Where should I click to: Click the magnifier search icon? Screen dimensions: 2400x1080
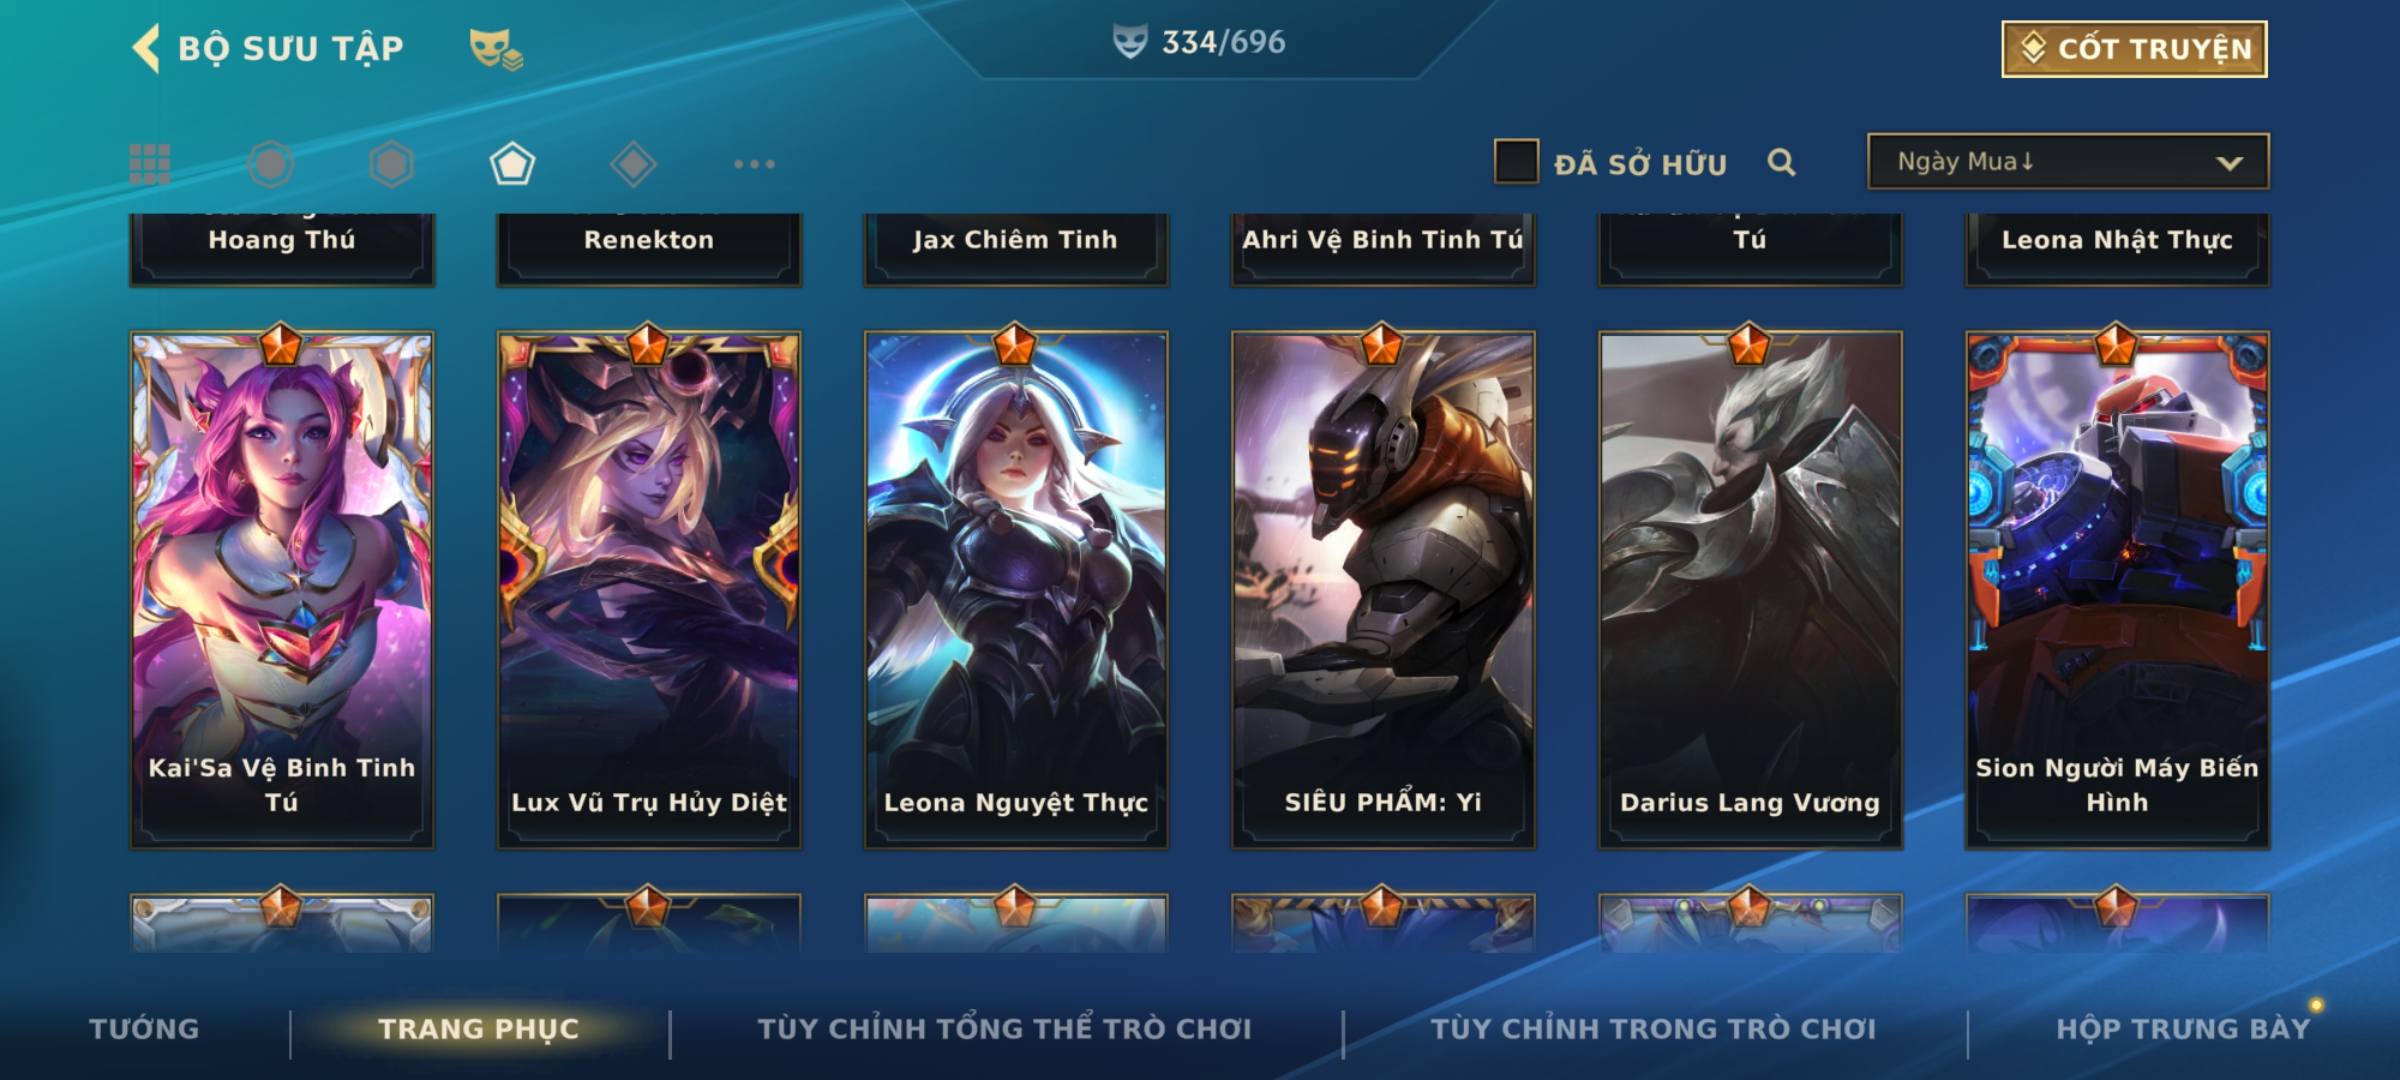point(1781,162)
